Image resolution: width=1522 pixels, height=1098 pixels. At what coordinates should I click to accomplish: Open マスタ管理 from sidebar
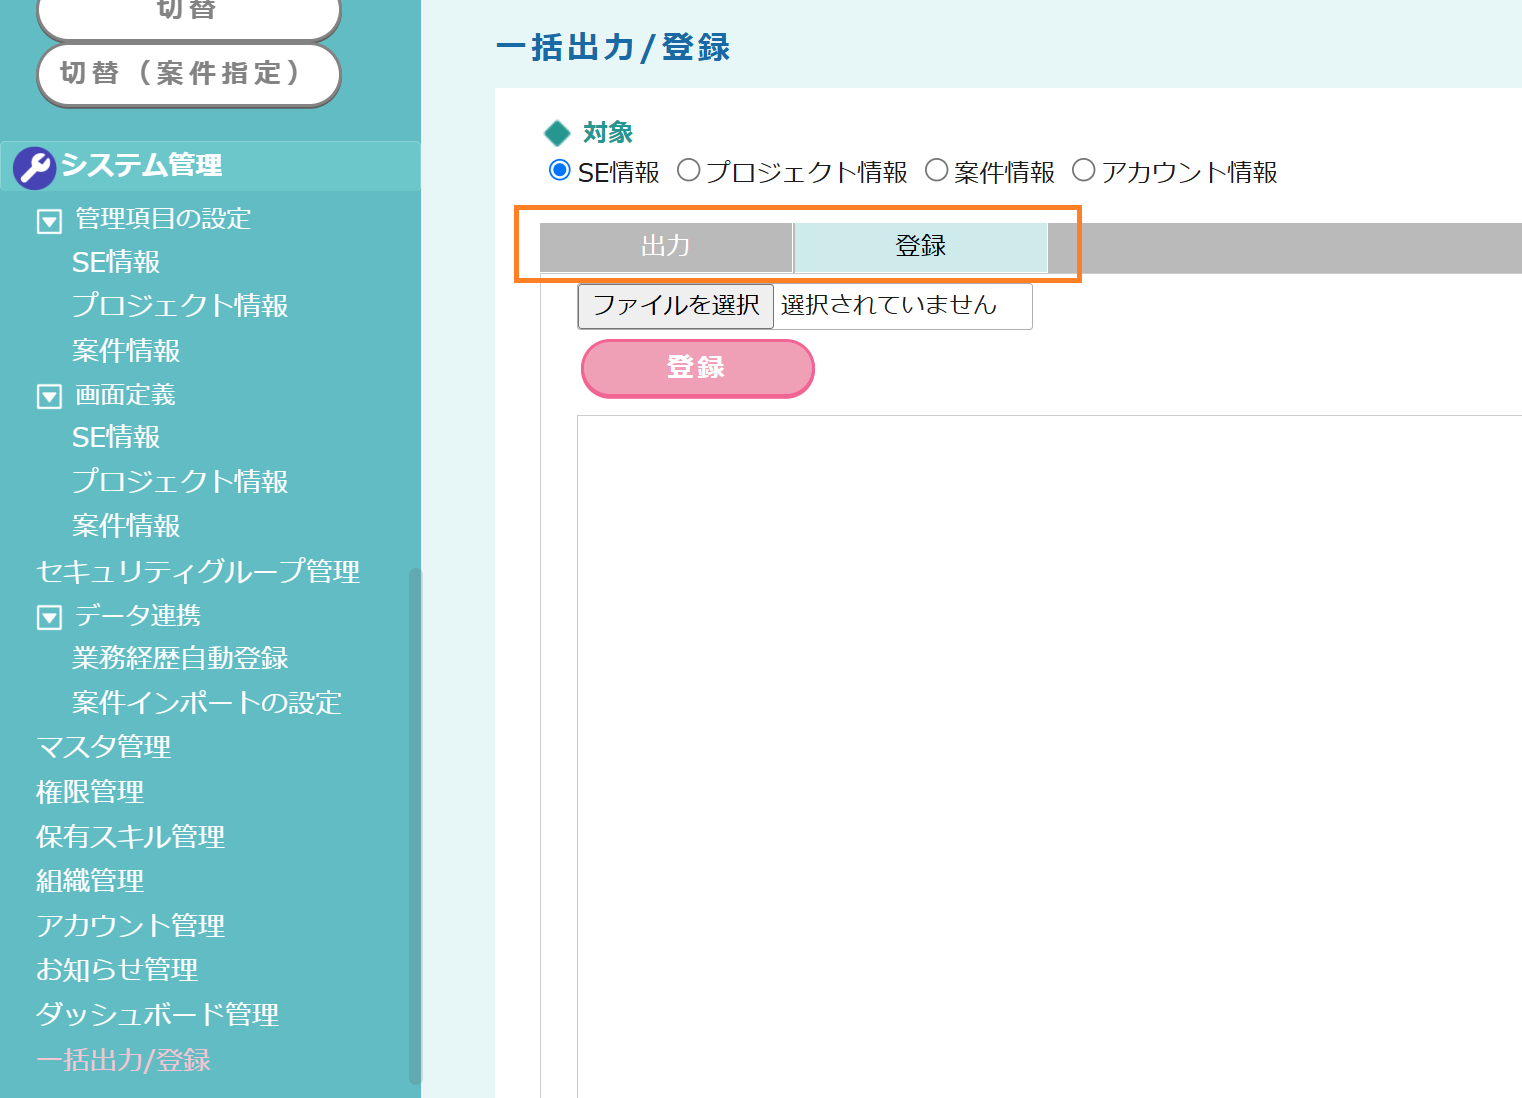[104, 747]
